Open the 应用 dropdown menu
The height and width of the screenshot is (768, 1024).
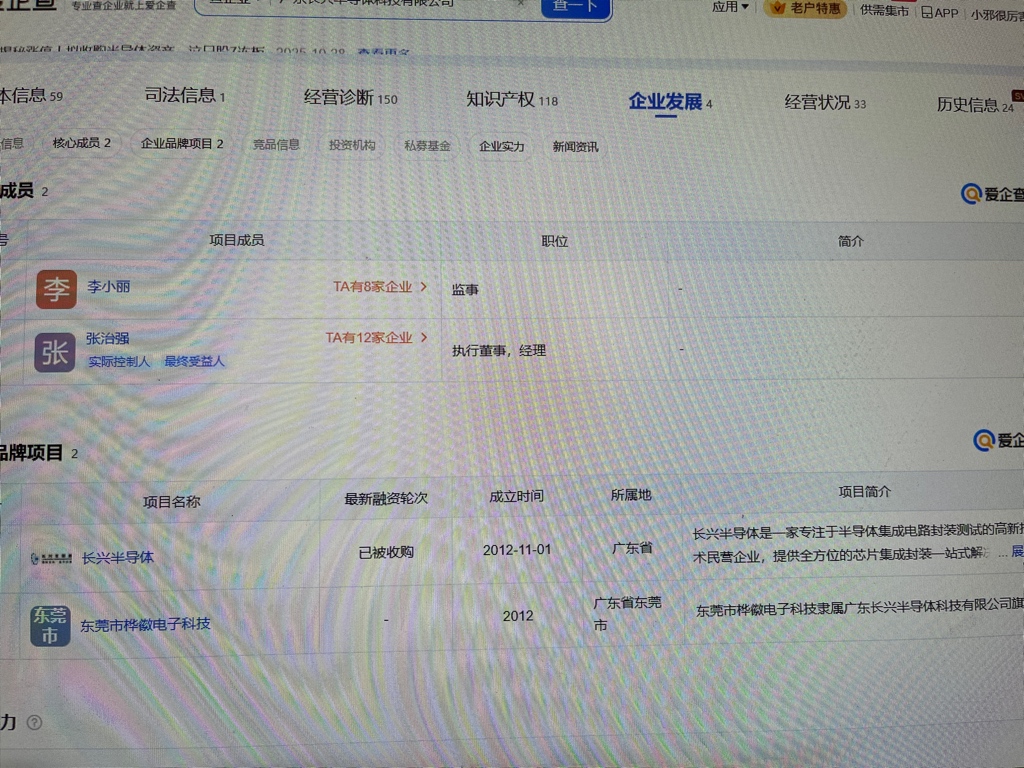click(730, 7)
